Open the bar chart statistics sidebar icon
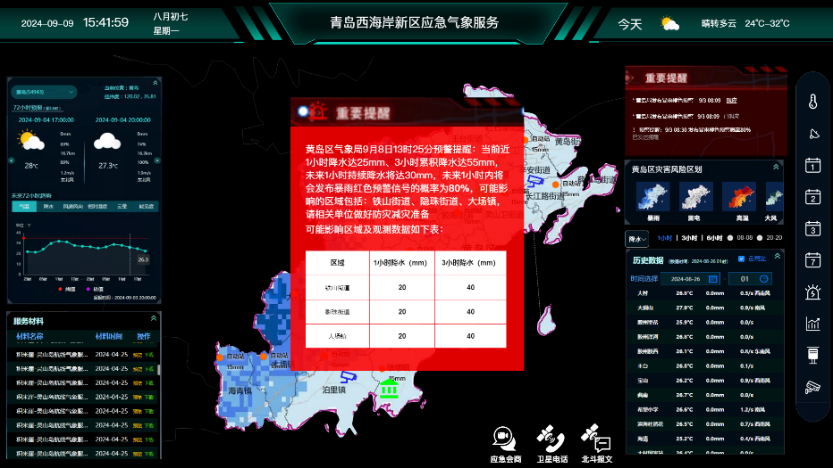The width and height of the screenshot is (833, 468). click(812, 323)
